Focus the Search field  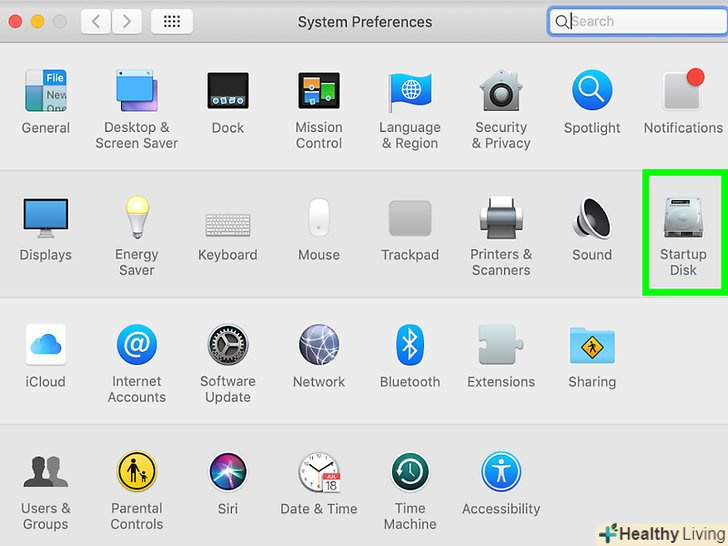(x=638, y=21)
